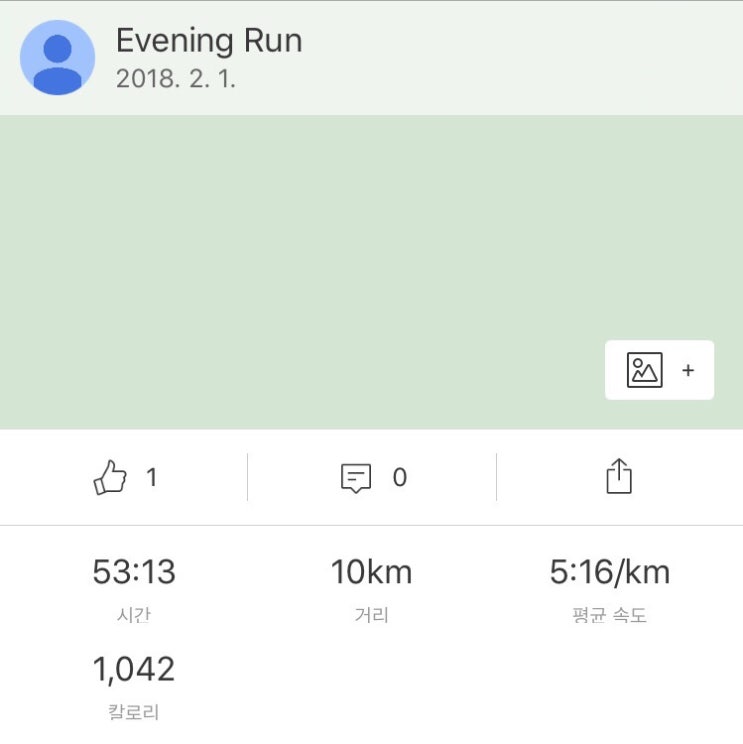Click the picture icon on map
Viewport: 743px width, 744px height.
[x=644, y=370]
